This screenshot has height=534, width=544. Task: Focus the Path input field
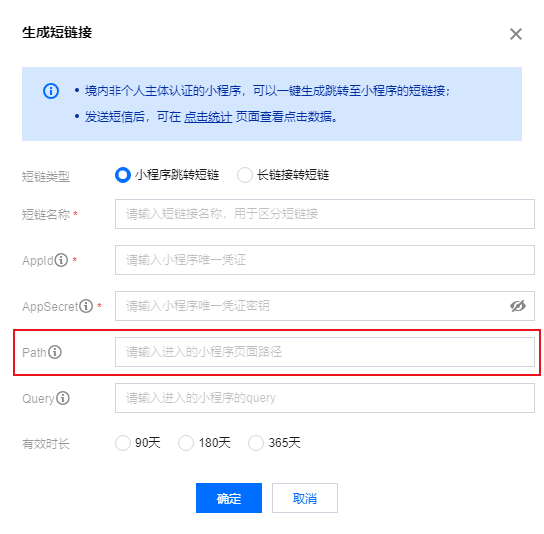325,352
